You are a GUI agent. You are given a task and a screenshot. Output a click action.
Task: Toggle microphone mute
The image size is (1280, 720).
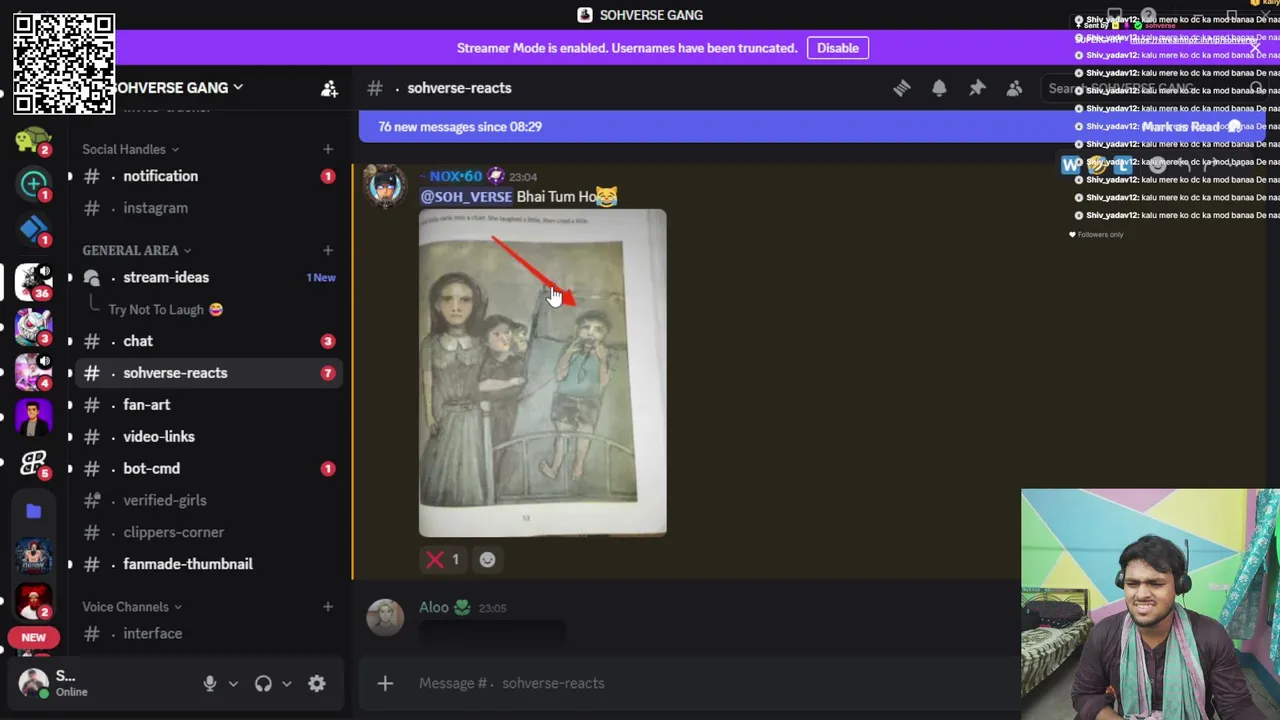click(210, 684)
